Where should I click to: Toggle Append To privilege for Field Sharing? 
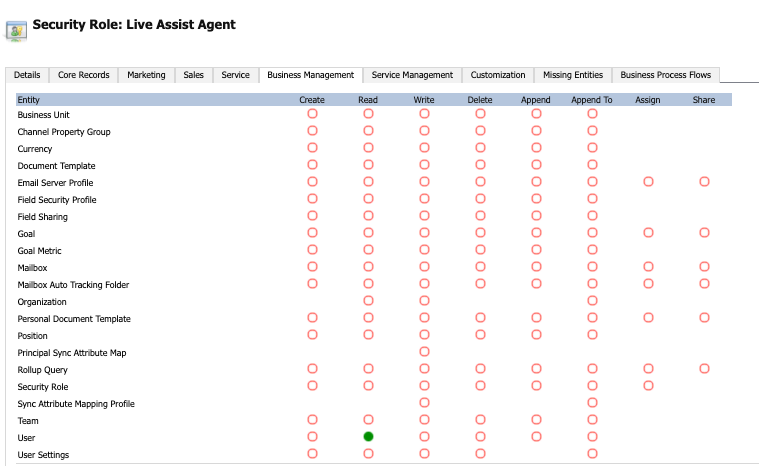(x=592, y=215)
